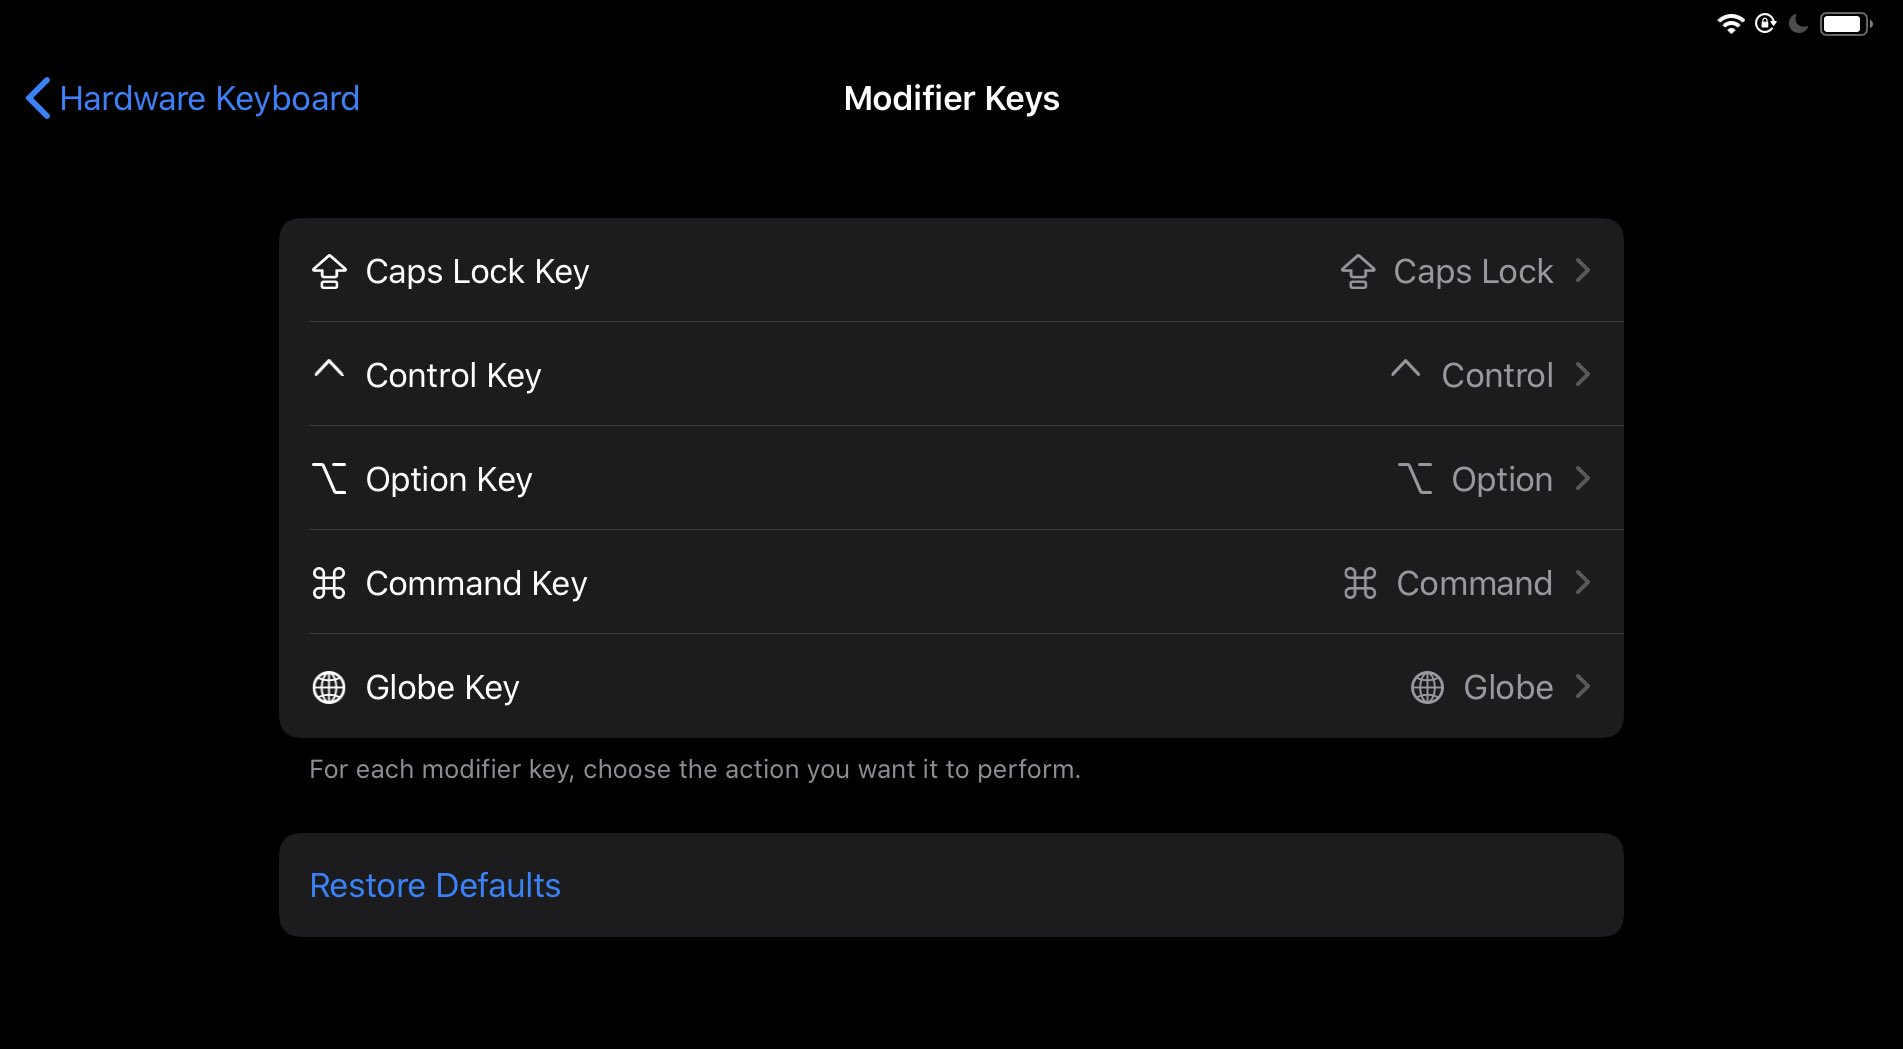Viewport: 1903px width, 1049px height.
Task: Tap the ⌘ symbol next to the Command assignment
Action: pos(1360,583)
